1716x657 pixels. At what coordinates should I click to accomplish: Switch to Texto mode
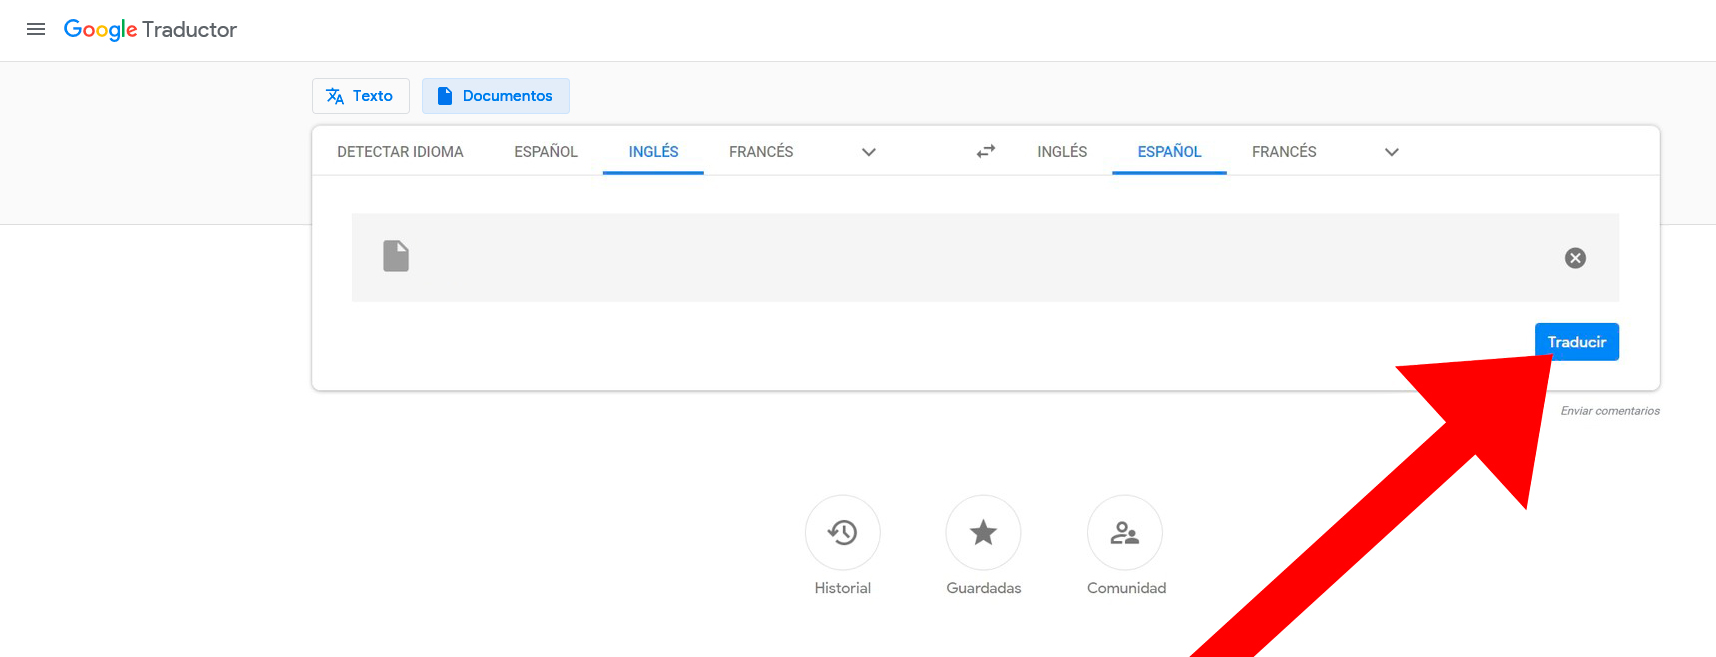(360, 96)
